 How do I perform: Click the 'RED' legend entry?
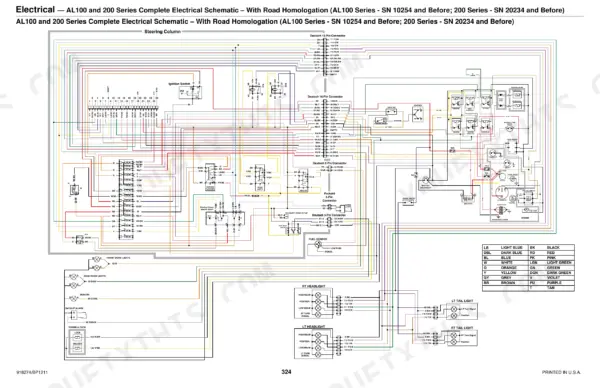click(x=551, y=253)
